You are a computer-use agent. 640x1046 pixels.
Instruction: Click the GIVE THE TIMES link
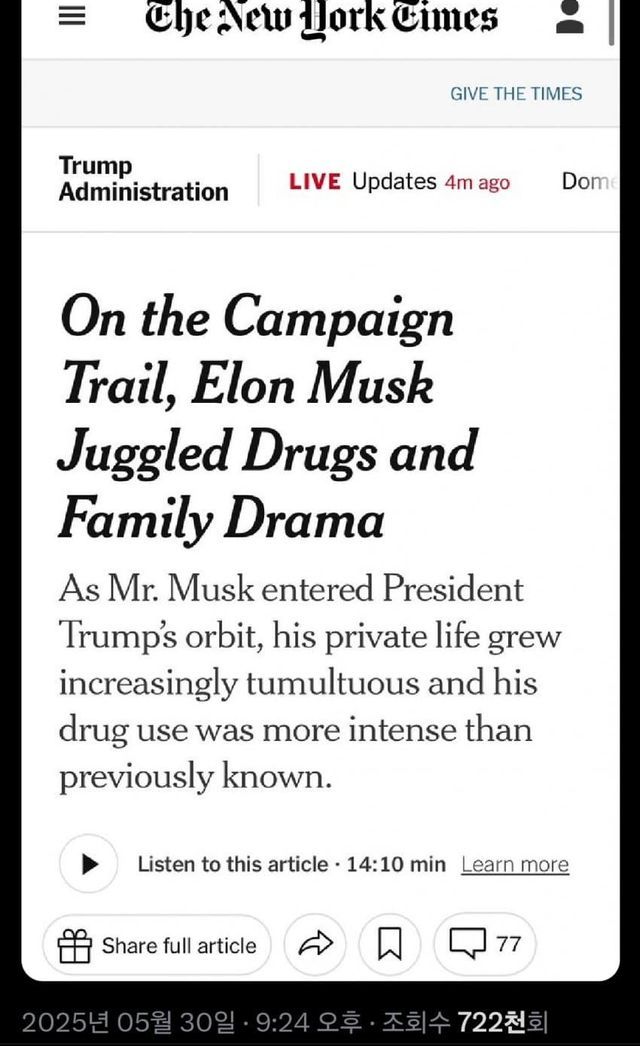pos(516,93)
